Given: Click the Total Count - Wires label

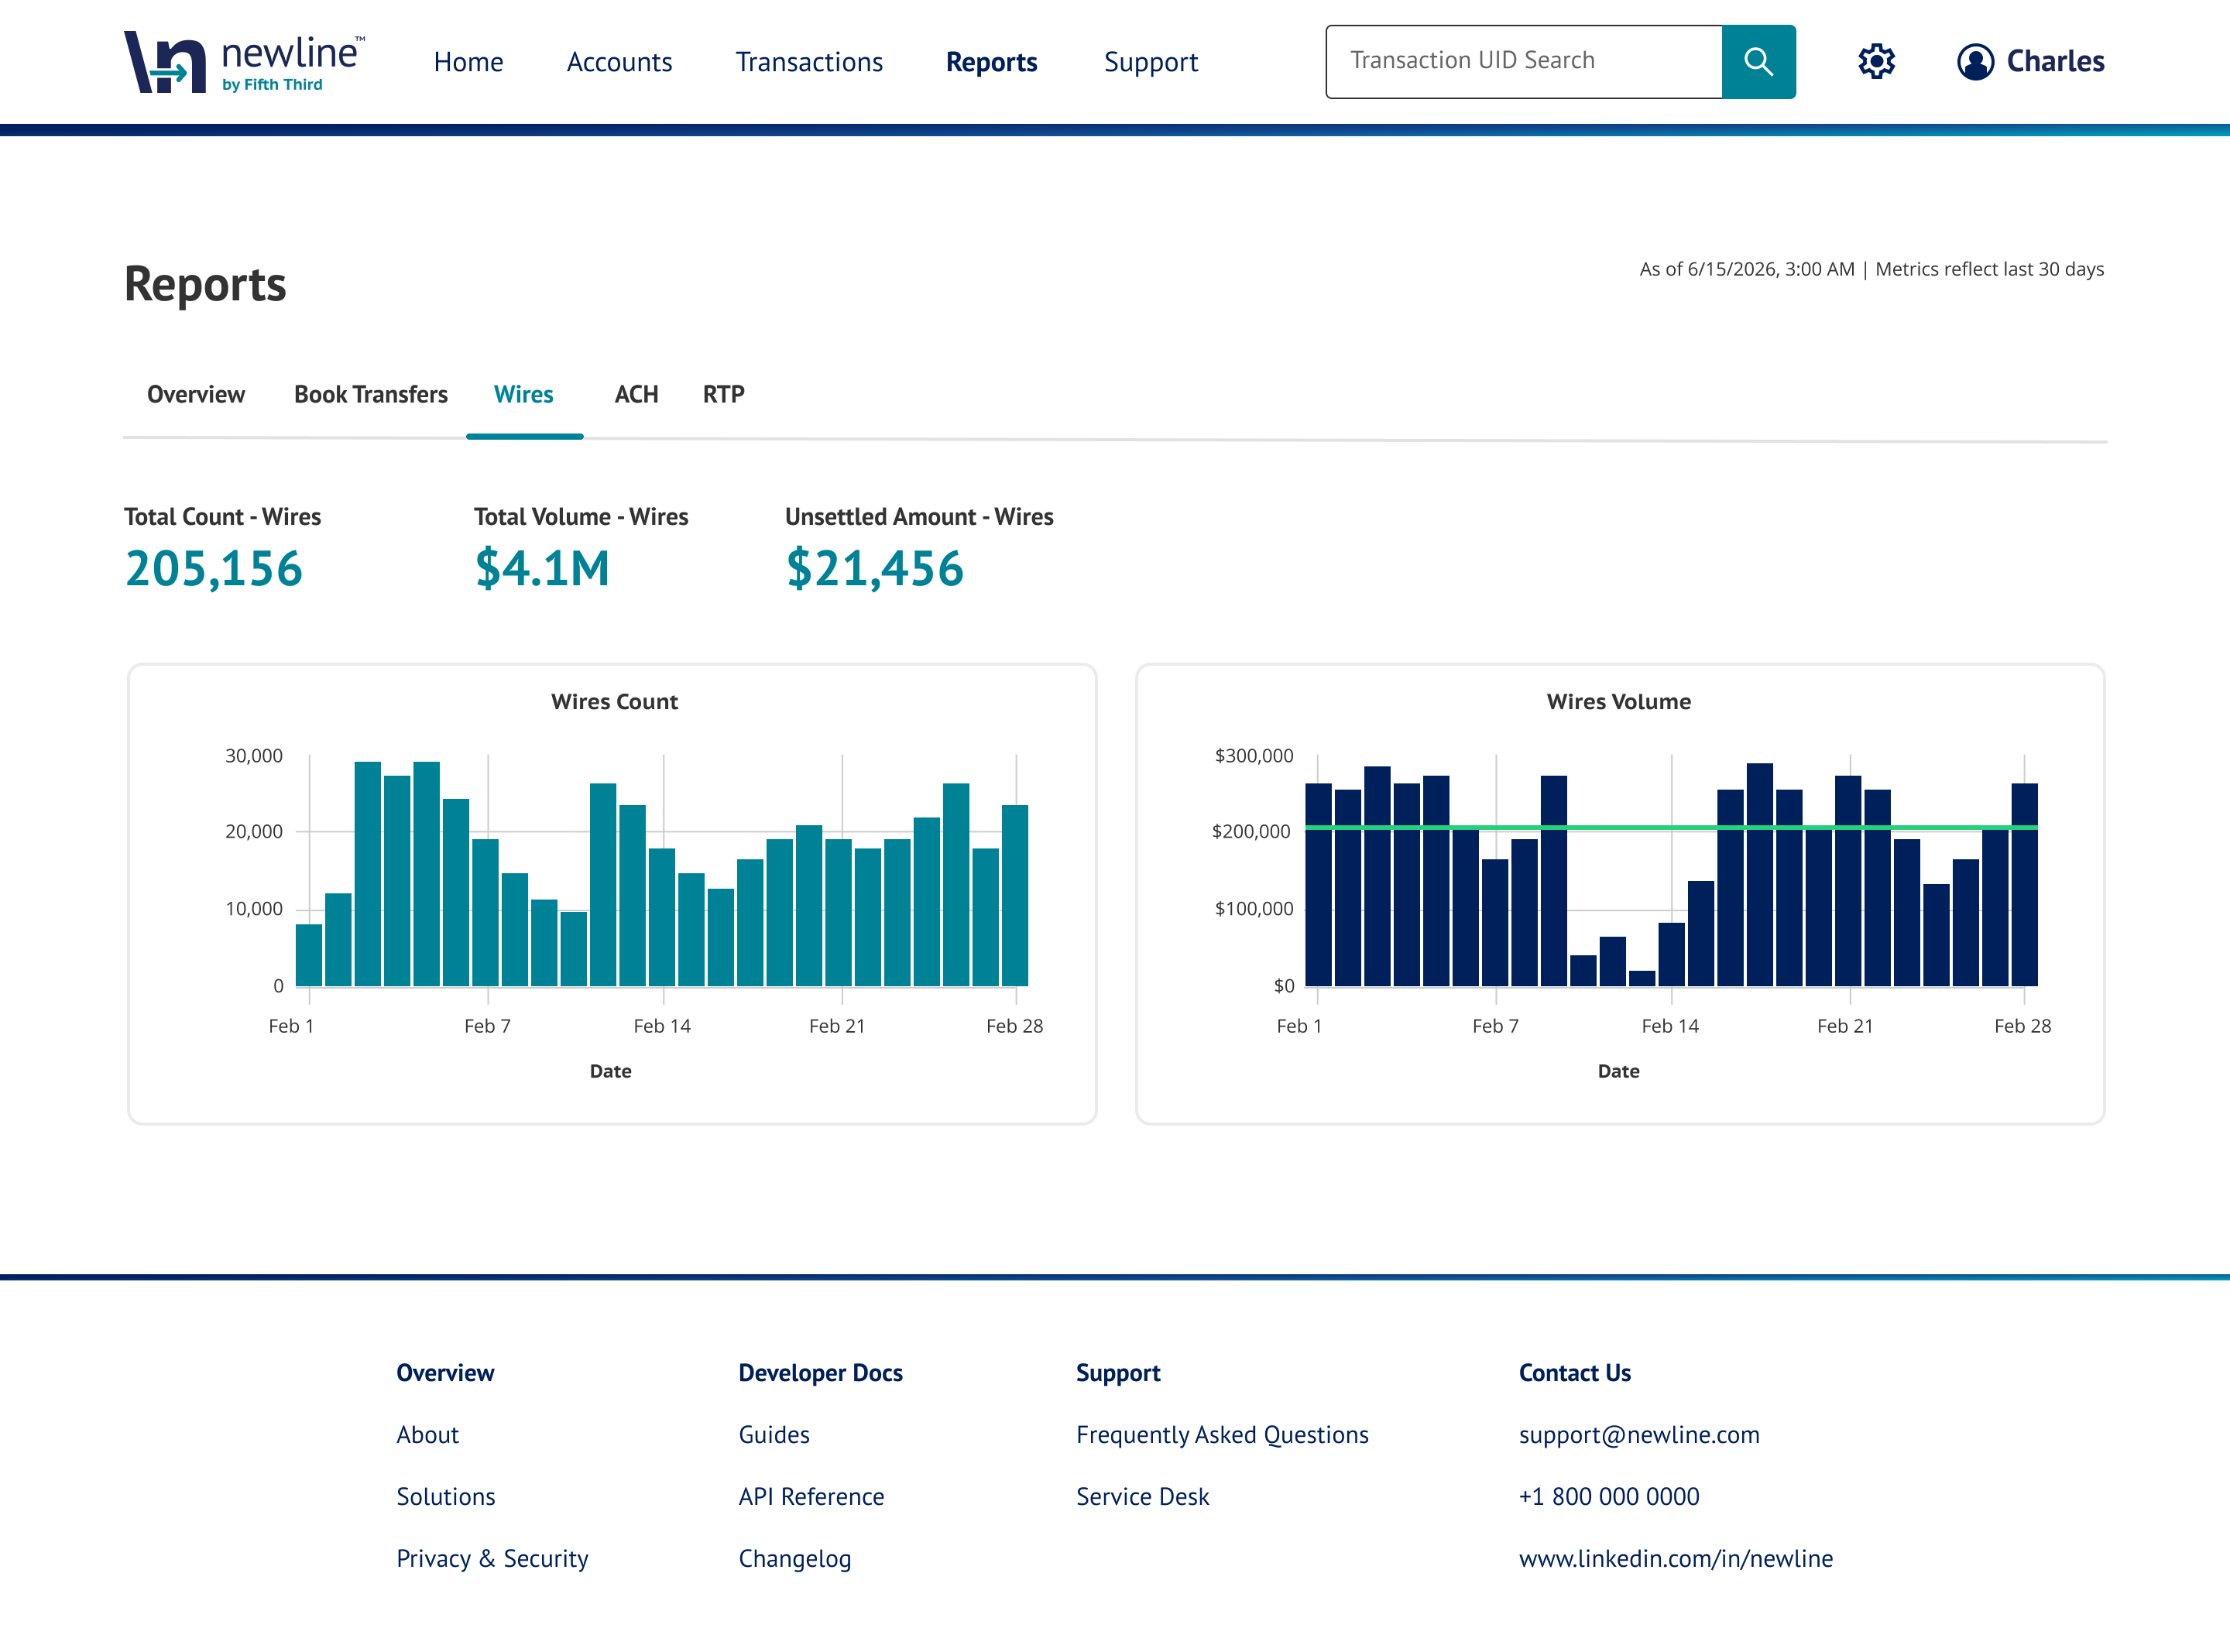Looking at the screenshot, I should click(x=222, y=517).
